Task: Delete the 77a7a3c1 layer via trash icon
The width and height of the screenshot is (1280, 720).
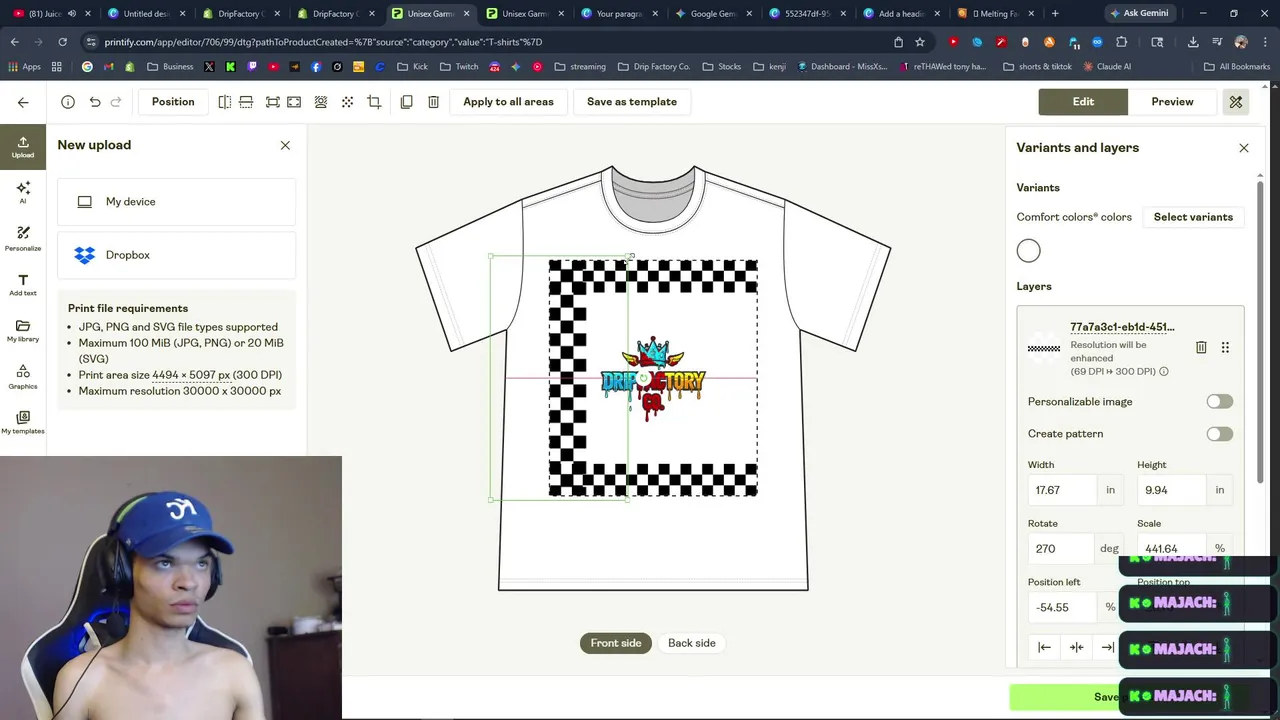Action: 1201,347
